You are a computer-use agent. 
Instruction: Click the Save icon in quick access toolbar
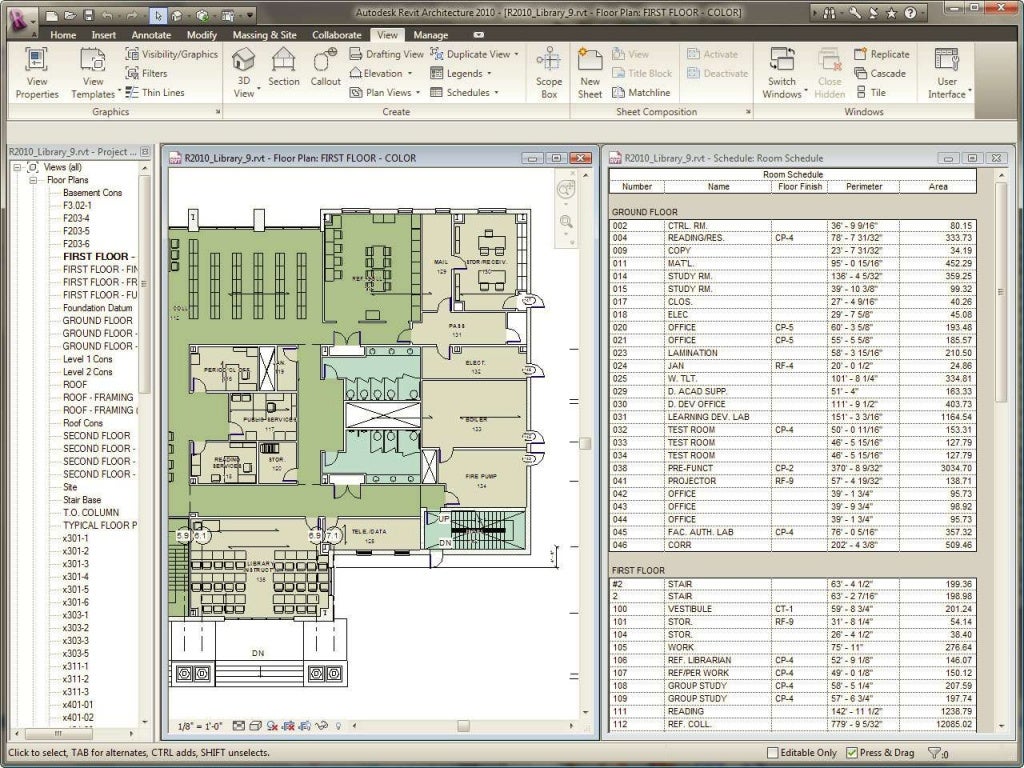tap(89, 14)
